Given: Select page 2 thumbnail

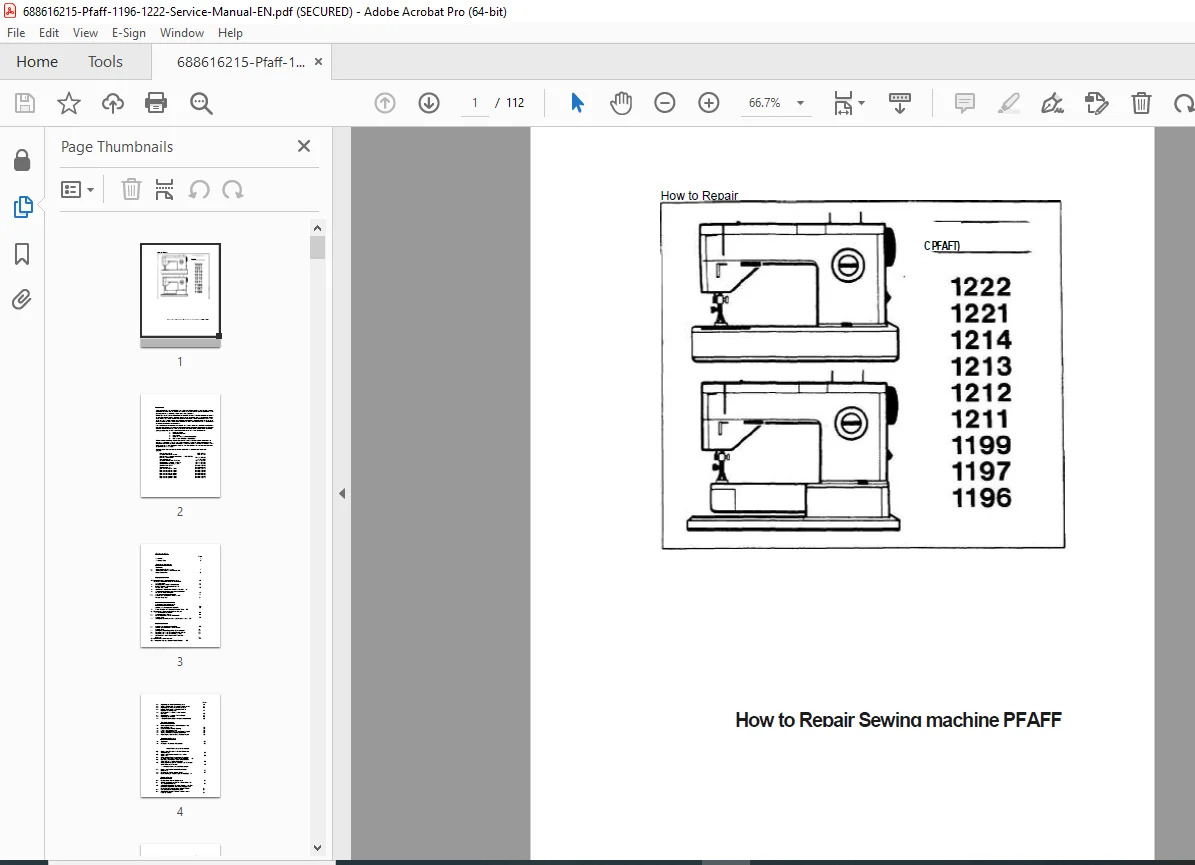Looking at the screenshot, I should click(181, 445).
